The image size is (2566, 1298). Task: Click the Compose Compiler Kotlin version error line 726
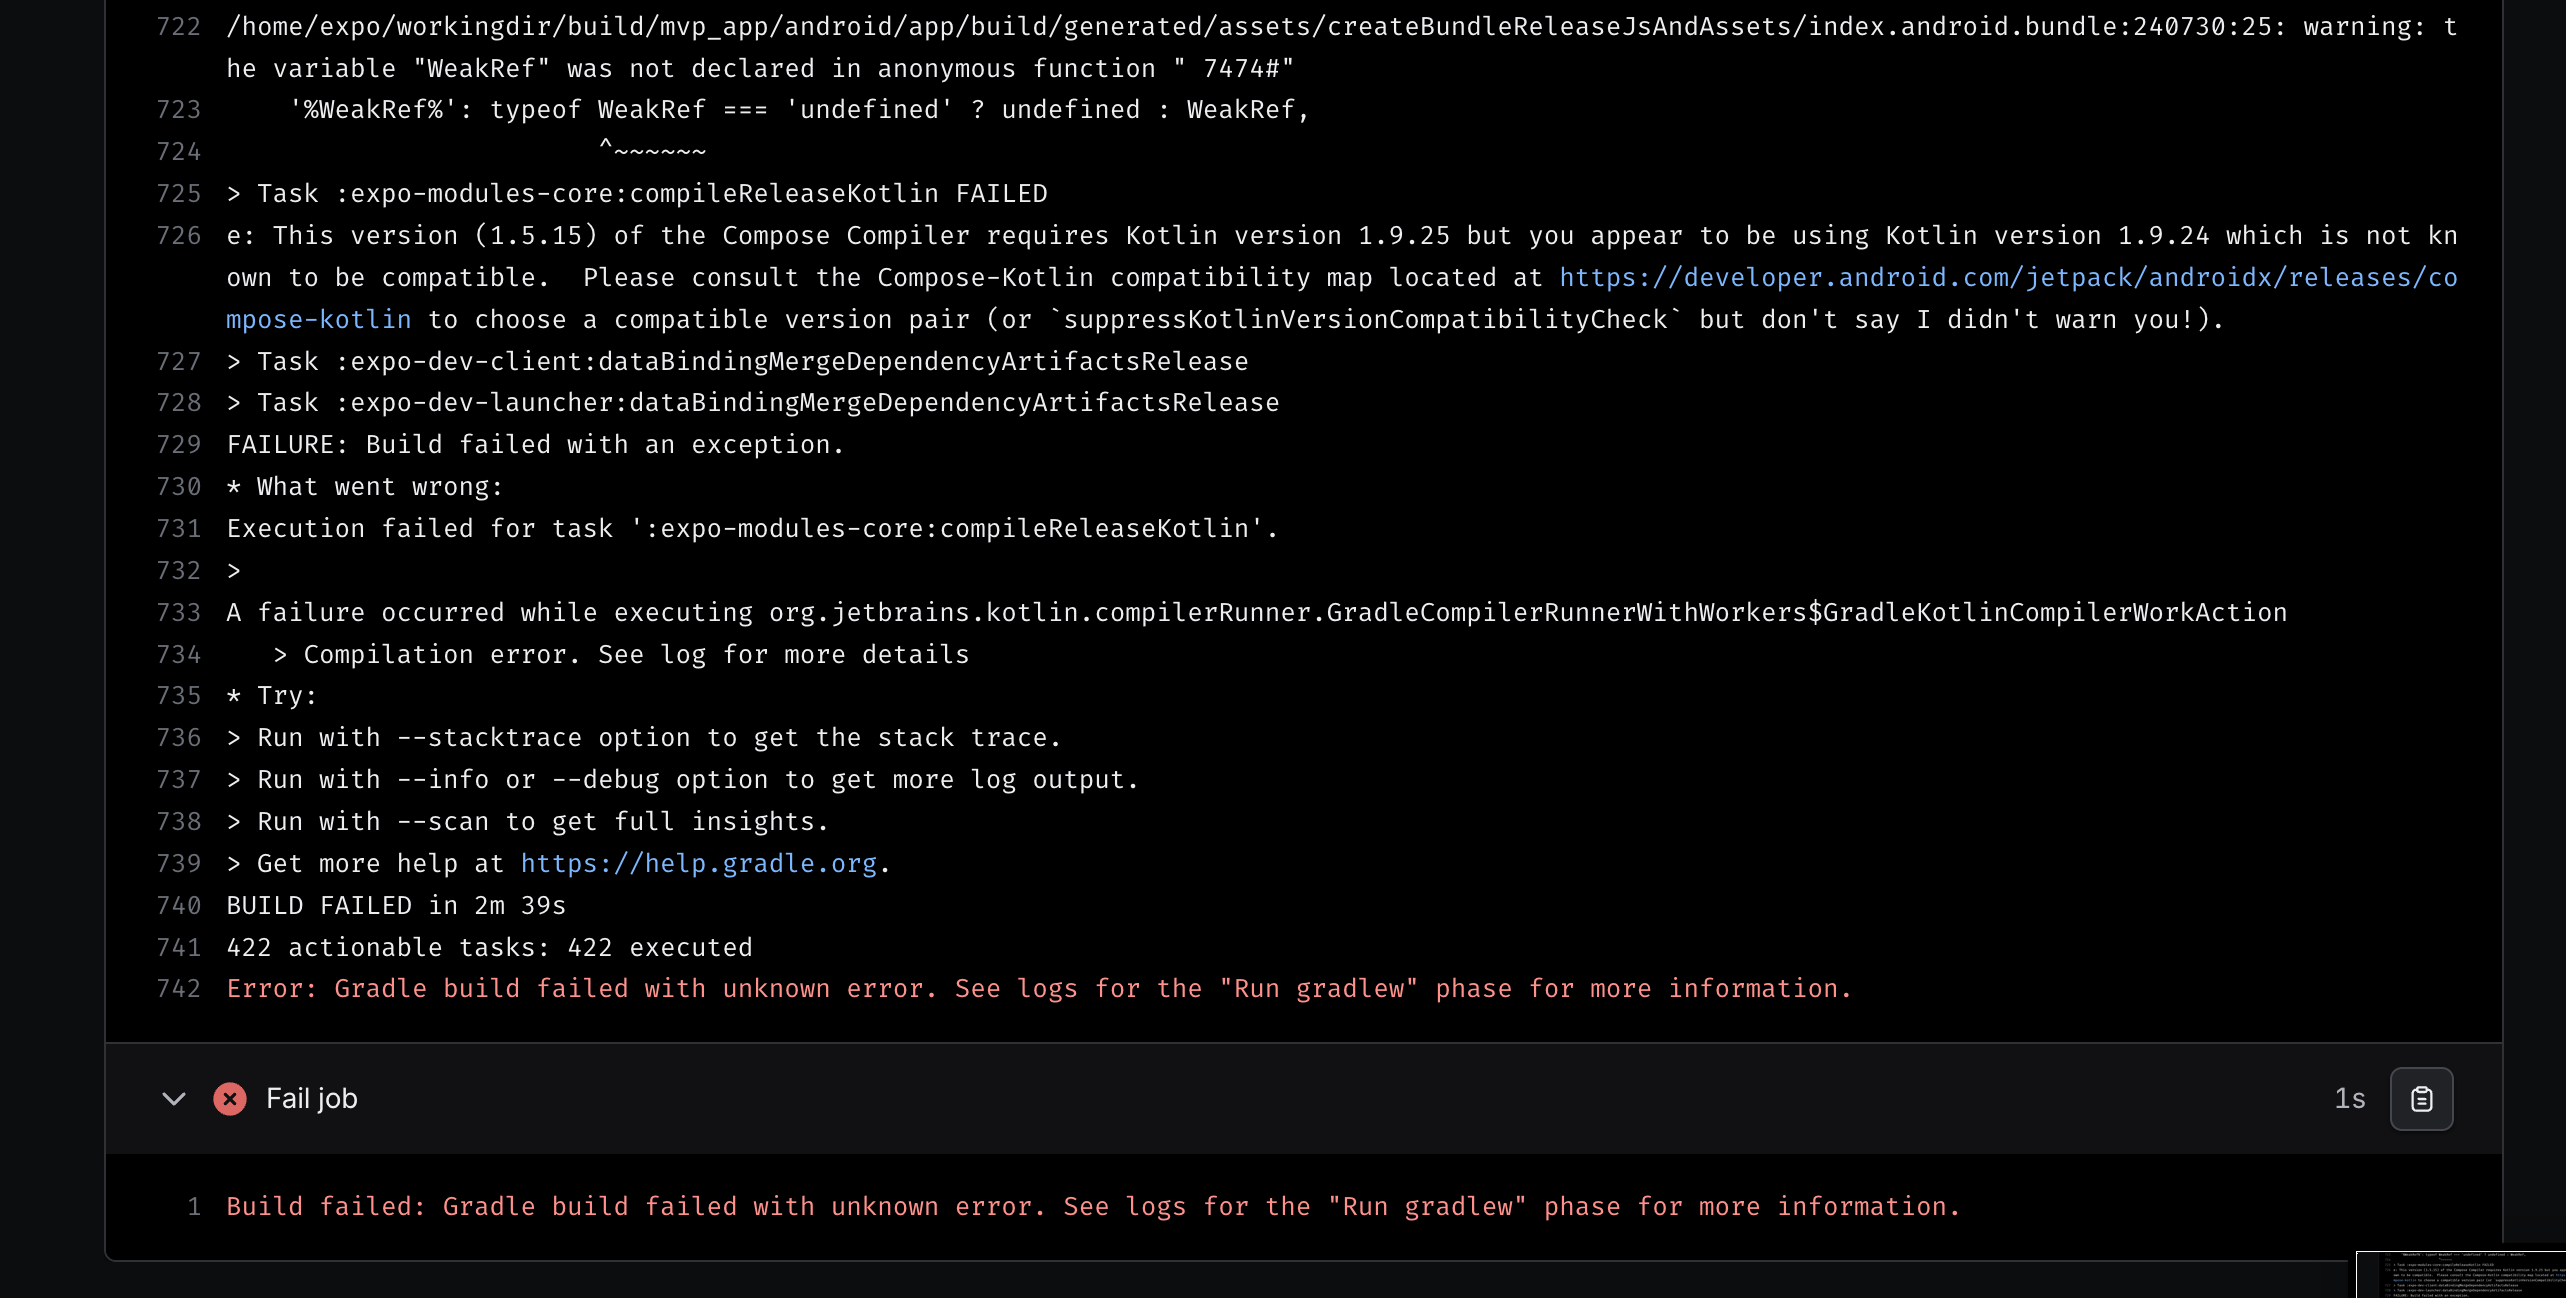coord(1342,277)
